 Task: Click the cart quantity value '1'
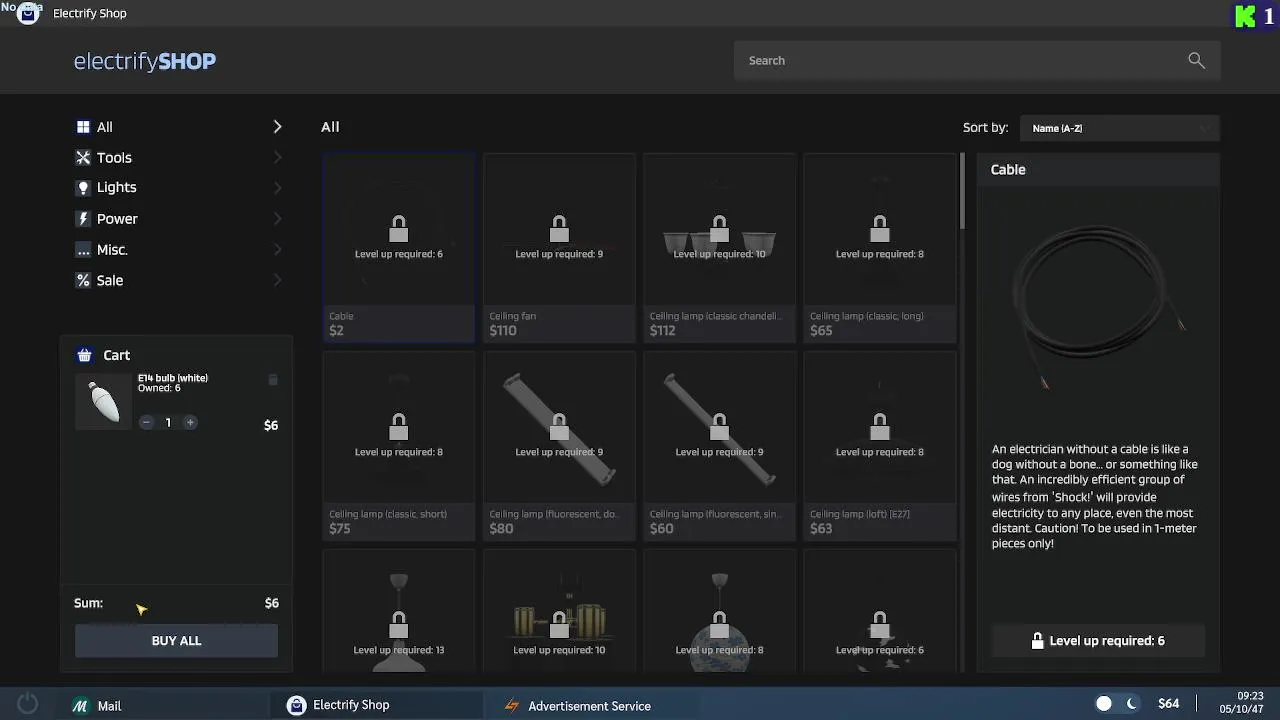(x=168, y=422)
